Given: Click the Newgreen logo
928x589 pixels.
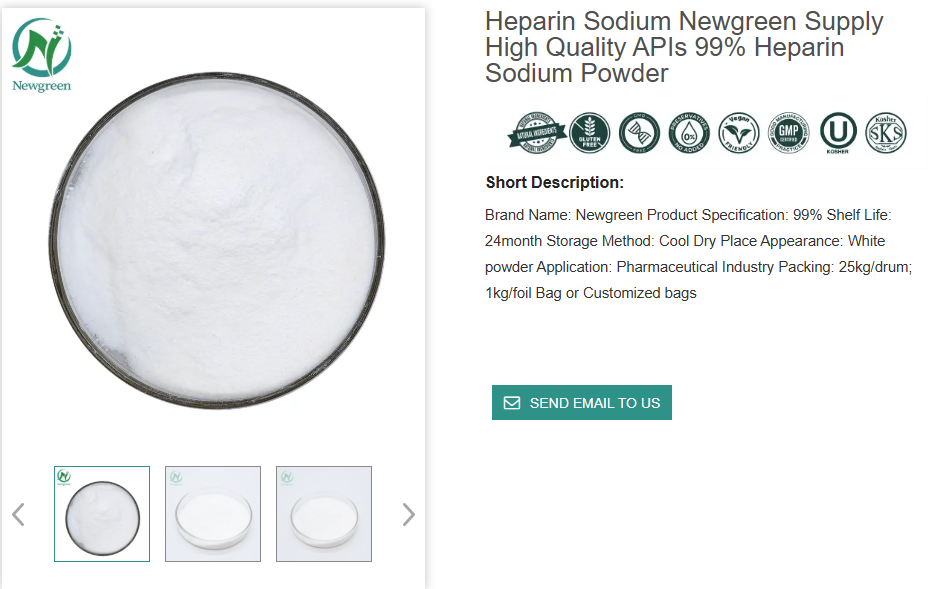Looking at the screenshot, I should point(42,55).
